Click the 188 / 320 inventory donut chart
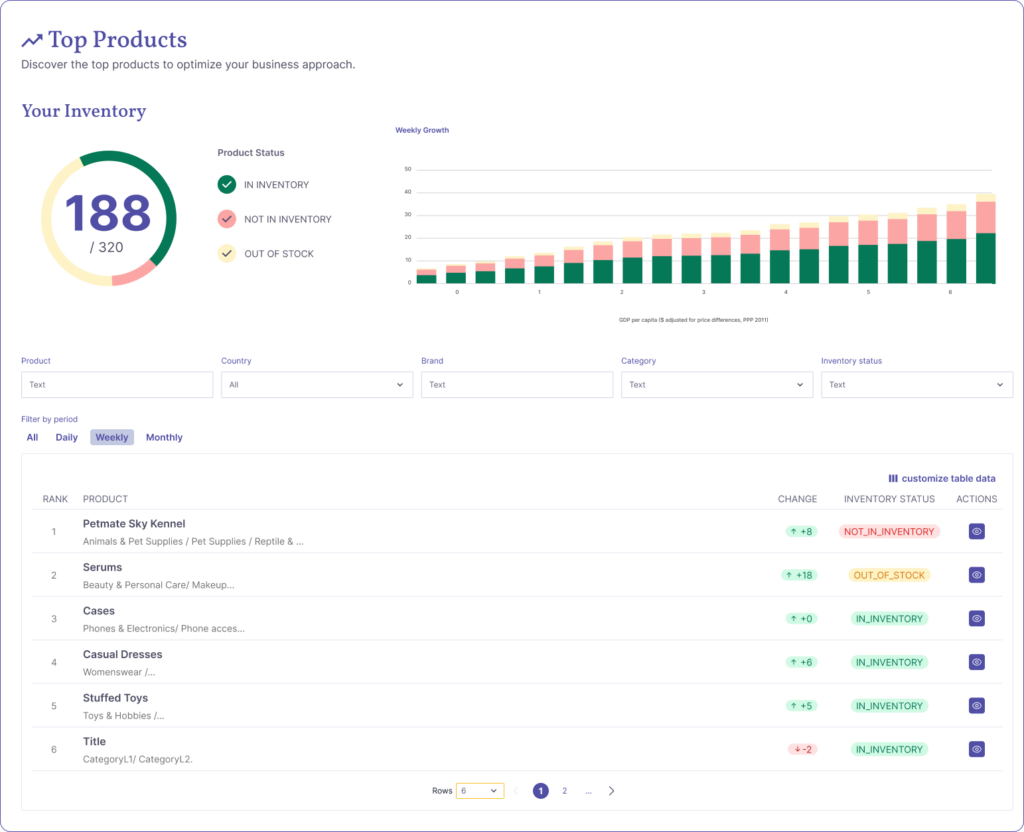Image resolution: width=1024 pixels, height=832 pixels. 108,219
